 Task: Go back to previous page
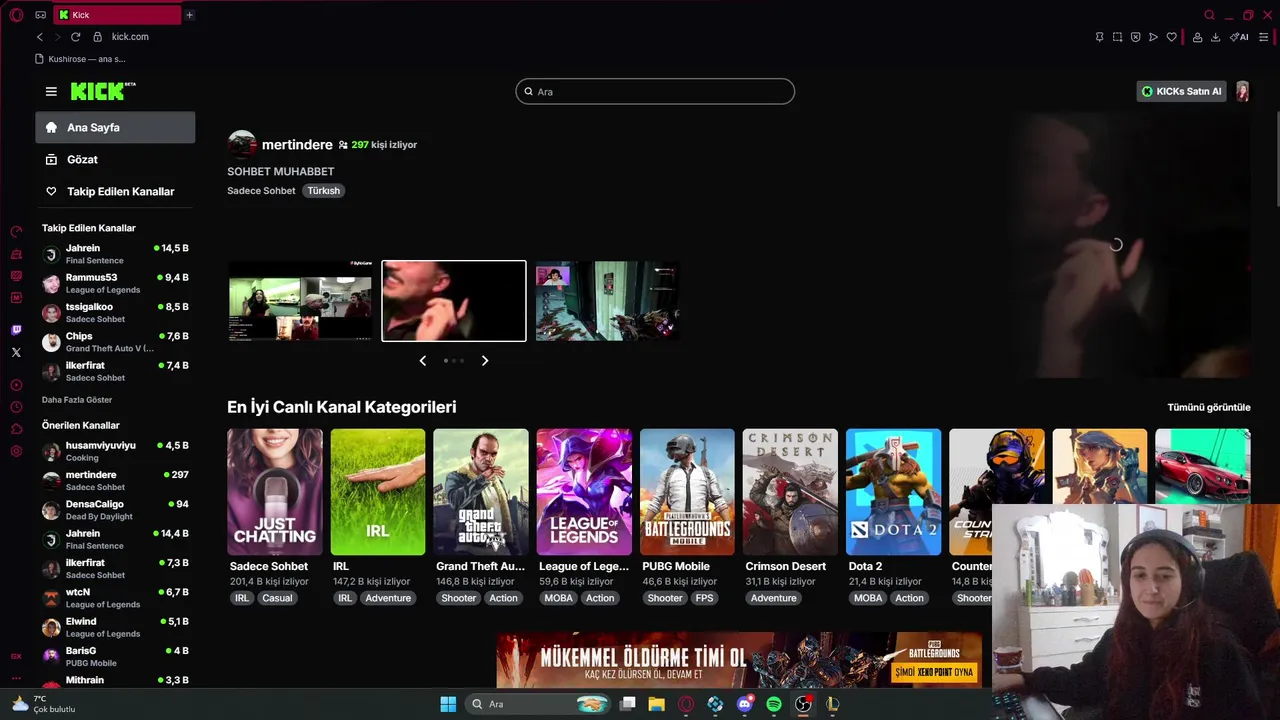tap(40, 37)
